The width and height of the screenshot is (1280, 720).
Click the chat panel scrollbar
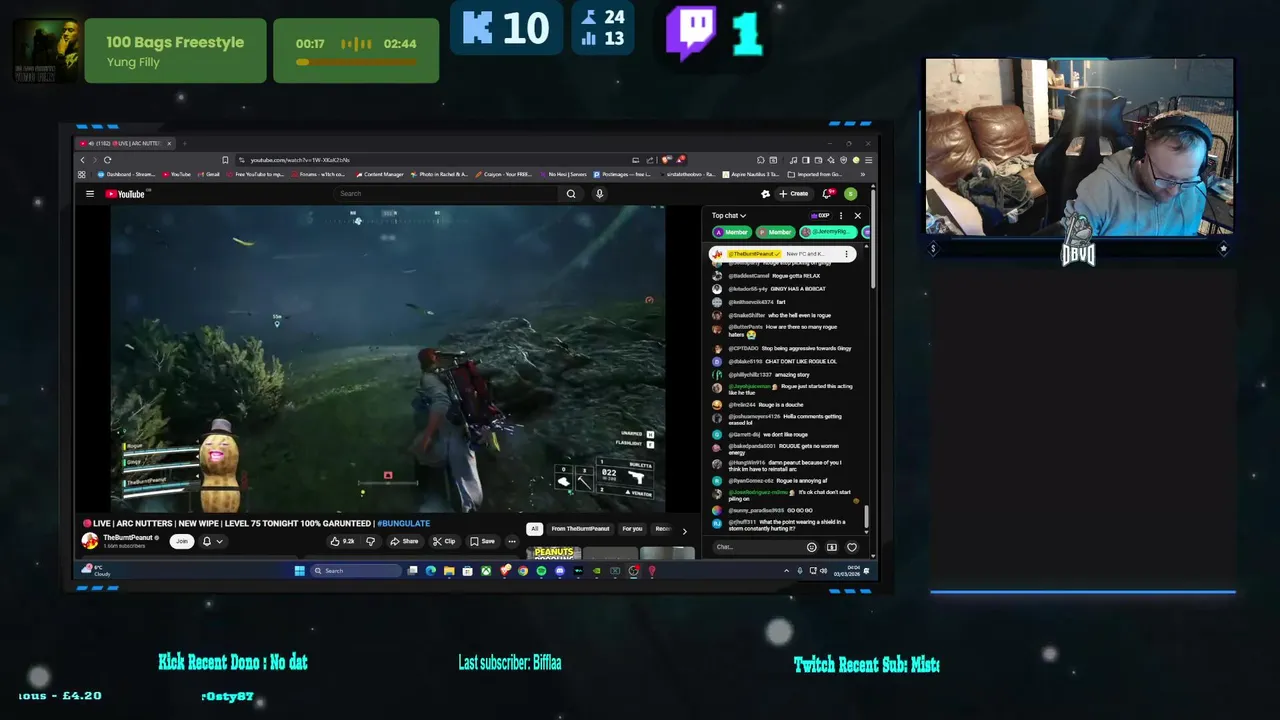click(867, 517)
